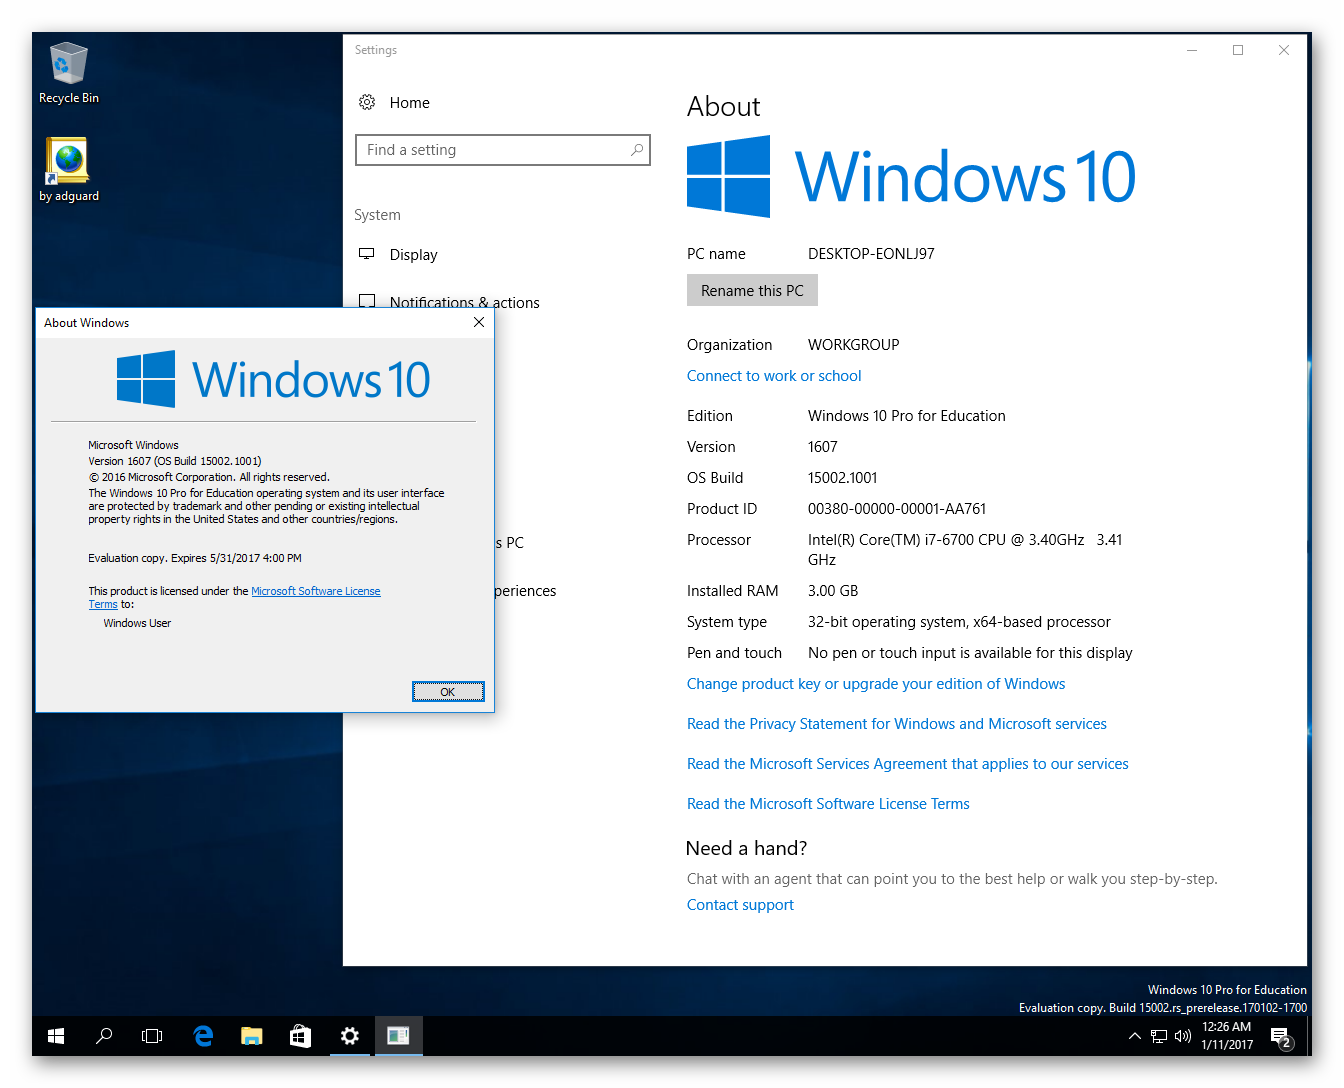The width and height of the screenshot is (1344, 1088).
Task: Focus the Find a setting search box
Action: (503, 150)
